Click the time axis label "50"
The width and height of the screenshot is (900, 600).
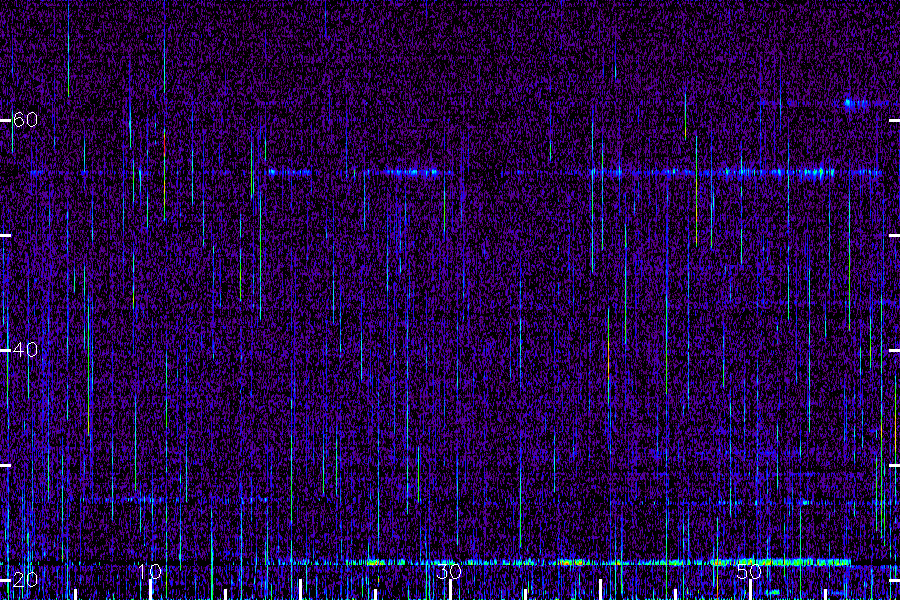pyautogui.click(x=749, y=571)
